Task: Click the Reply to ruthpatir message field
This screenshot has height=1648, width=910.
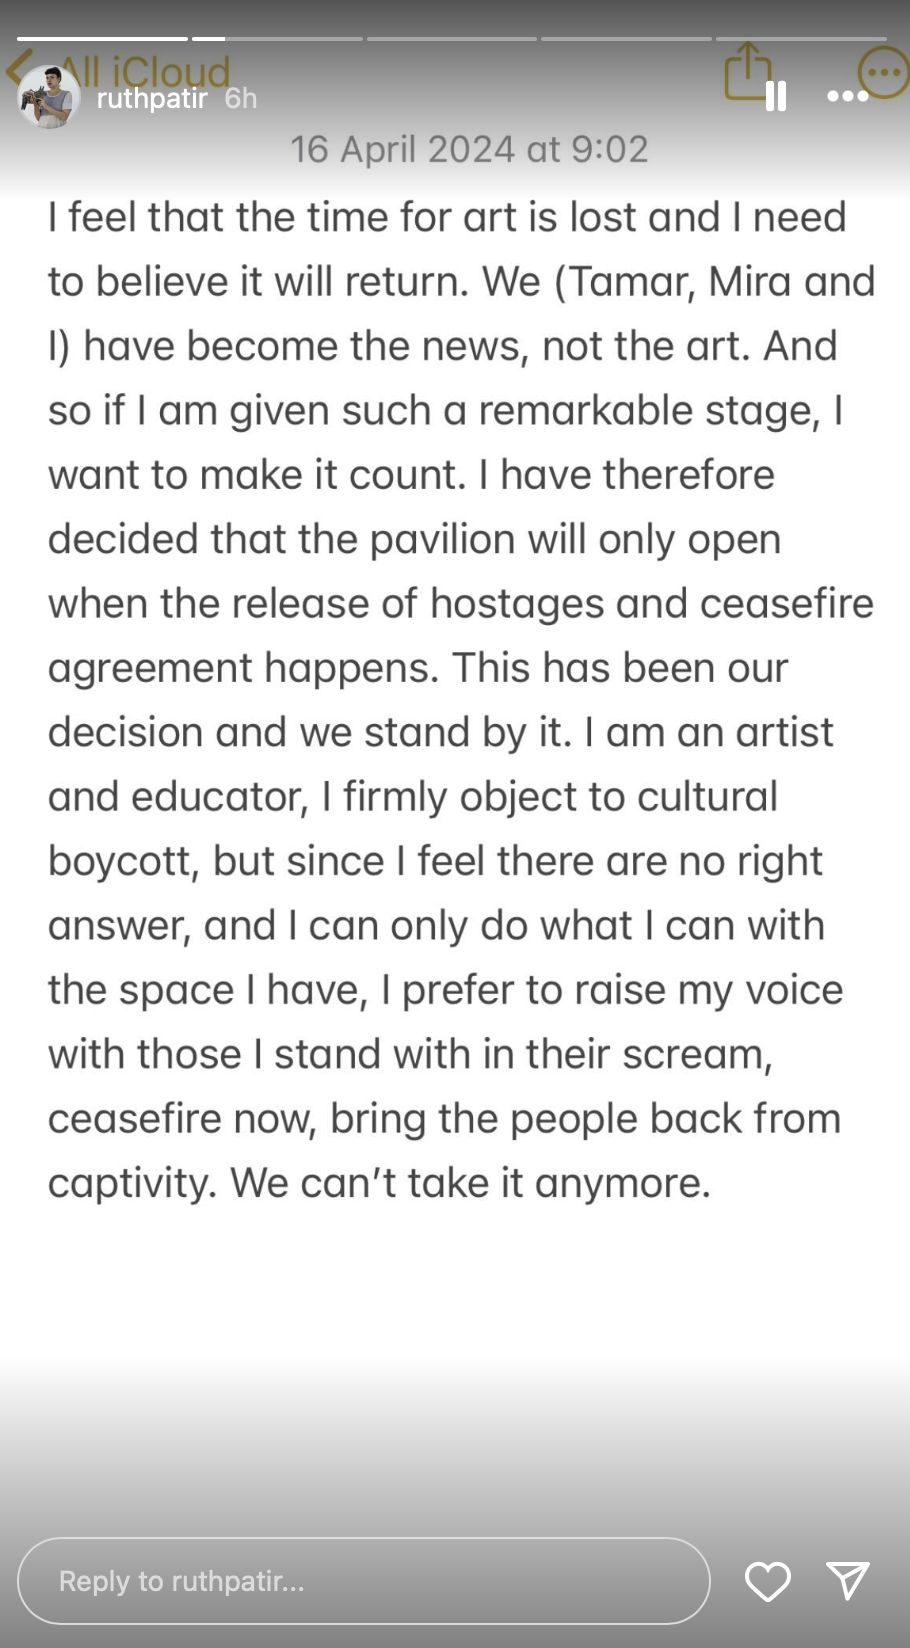Action: click(x=364, y=1581)
